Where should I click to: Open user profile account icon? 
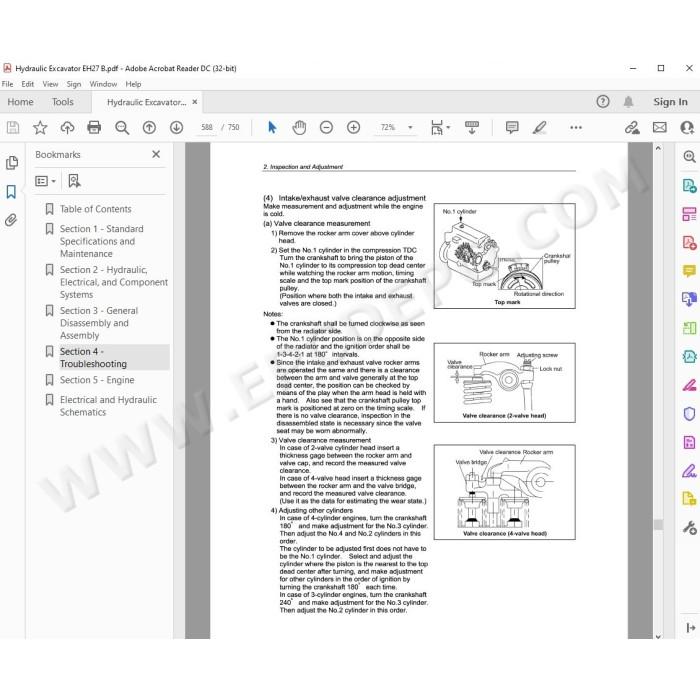coord(687,128)
